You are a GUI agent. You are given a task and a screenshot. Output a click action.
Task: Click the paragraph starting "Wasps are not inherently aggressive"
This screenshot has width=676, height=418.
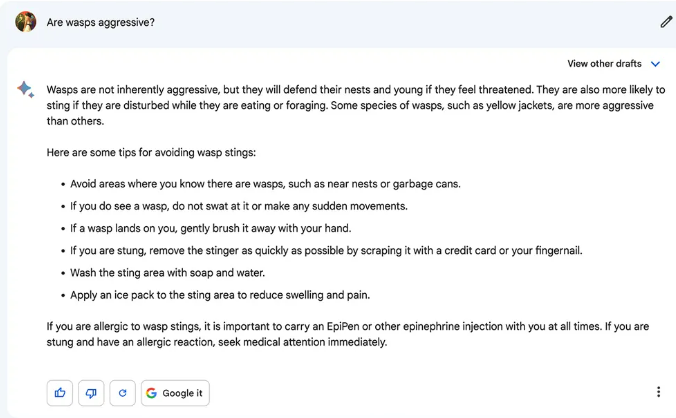pos(356,105)
